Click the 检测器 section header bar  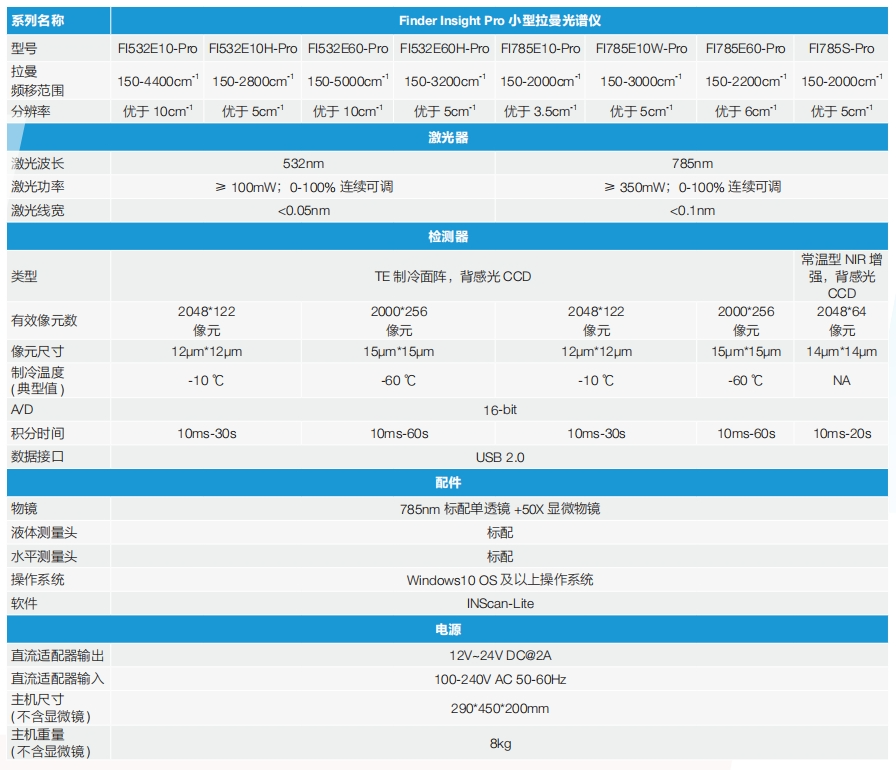pos(448,237)
